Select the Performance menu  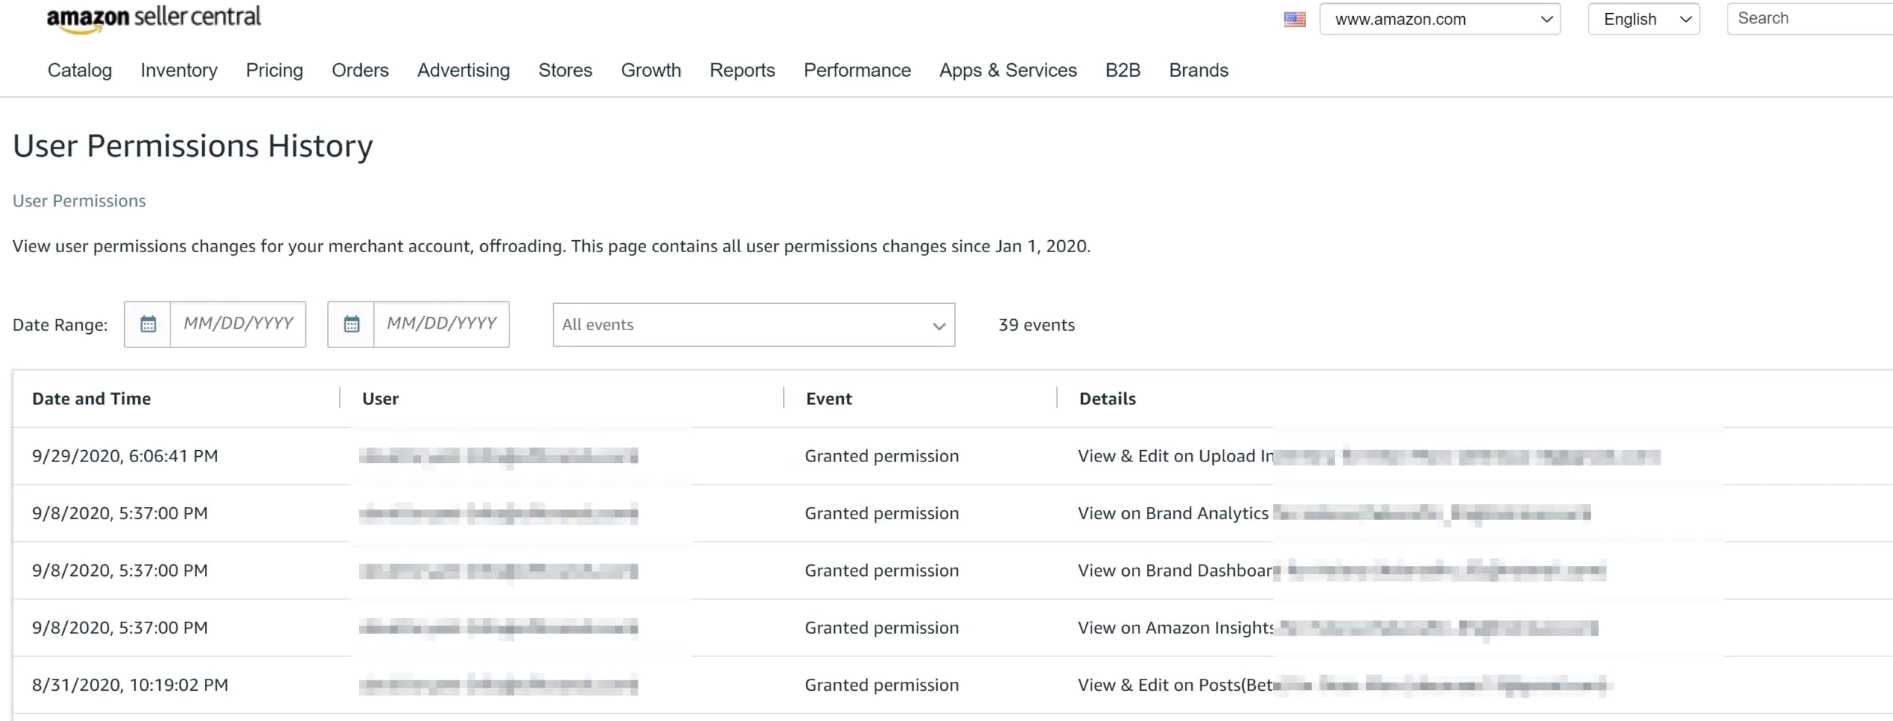point(857,70)
